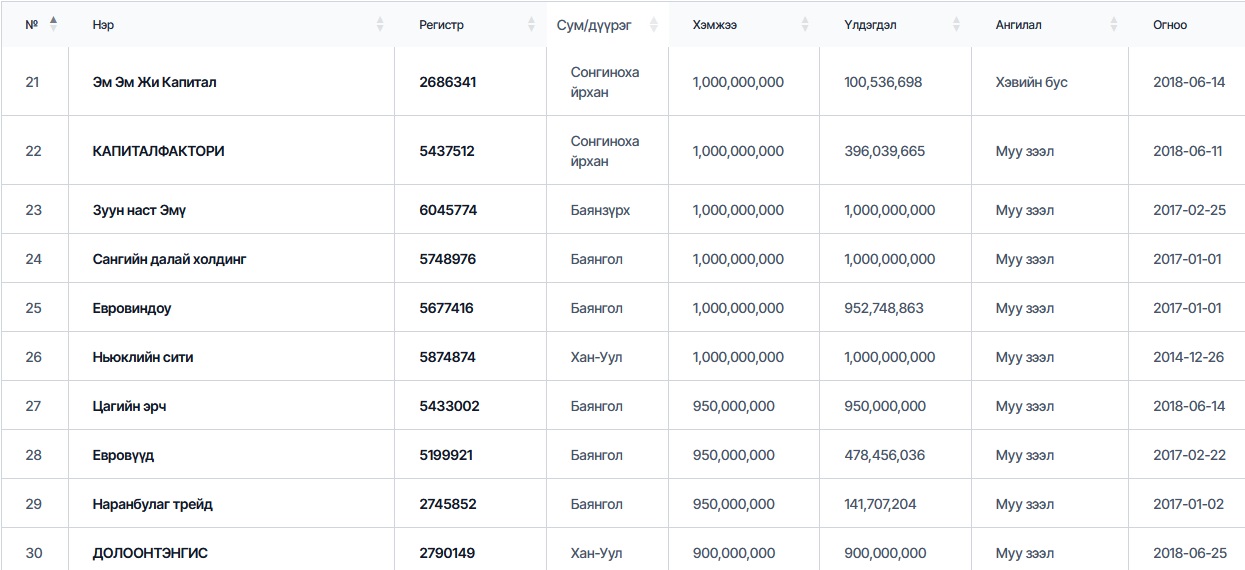1245x570 pixels.
Task: Click the Баянзүрх district cell
Action: tap(600, 210)
